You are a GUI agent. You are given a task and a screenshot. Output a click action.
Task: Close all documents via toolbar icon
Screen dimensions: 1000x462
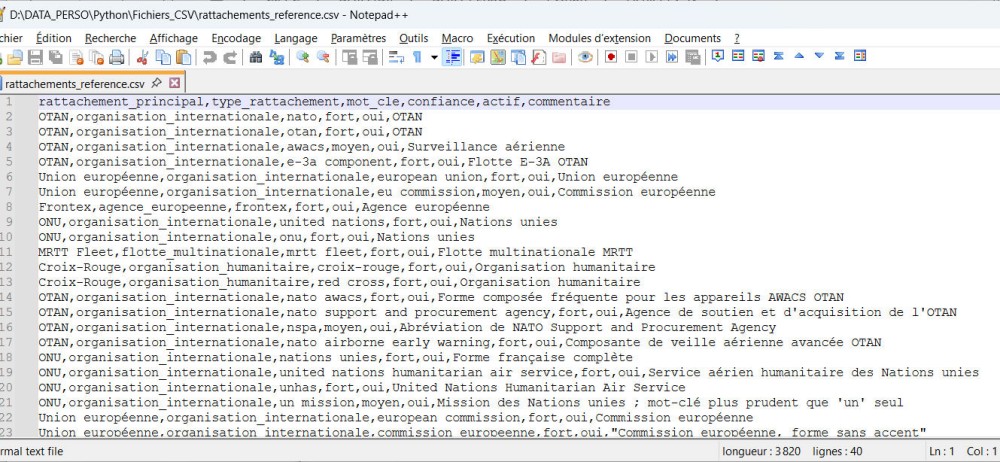pos(96,57)
